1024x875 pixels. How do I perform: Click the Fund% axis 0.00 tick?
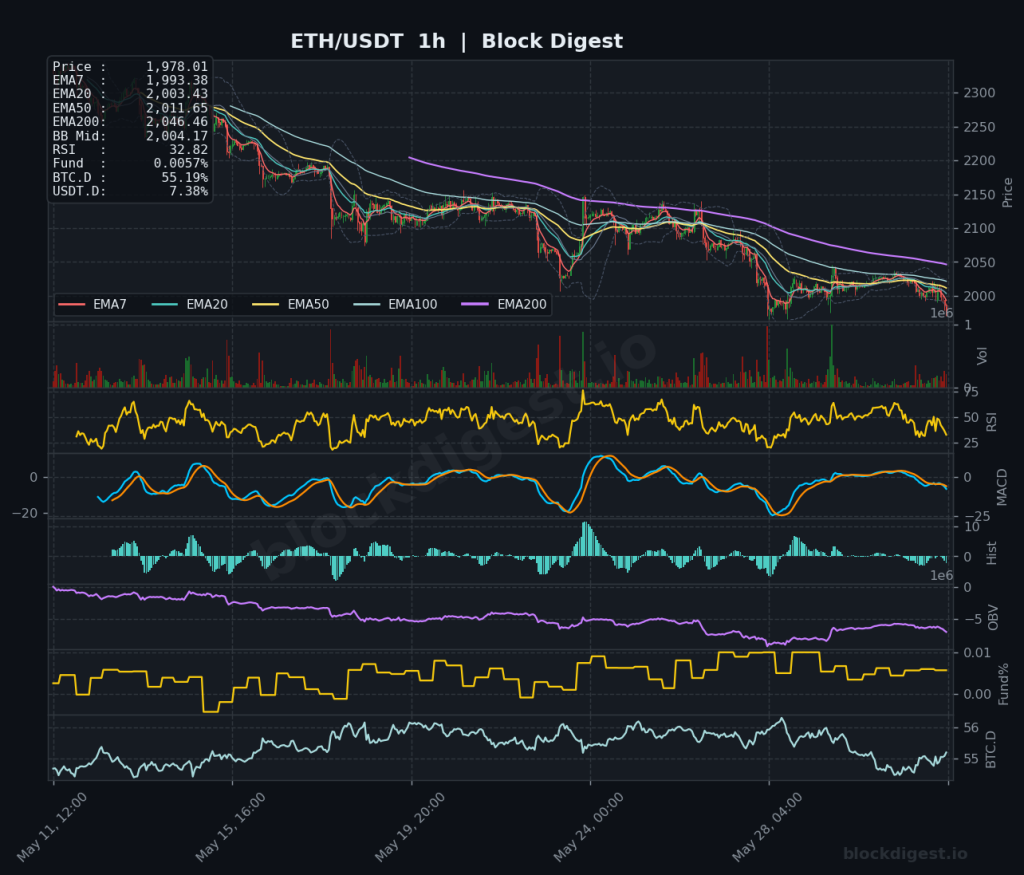977,694
